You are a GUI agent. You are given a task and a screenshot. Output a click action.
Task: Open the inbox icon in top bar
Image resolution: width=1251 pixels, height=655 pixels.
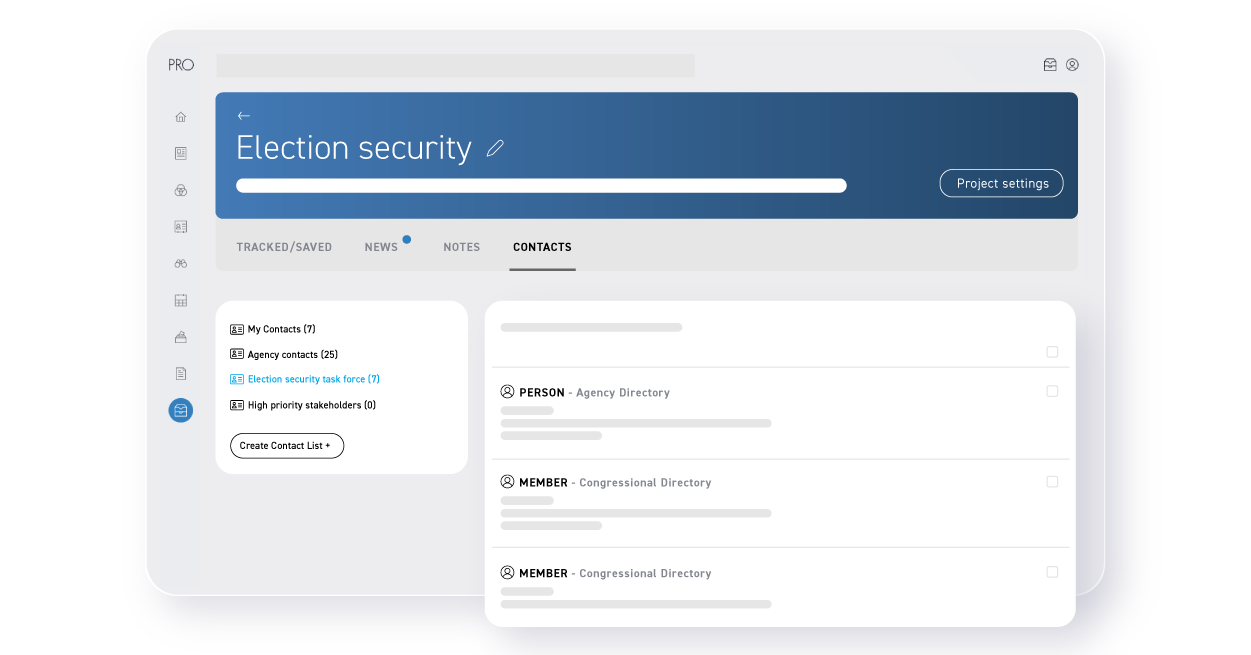coord(1049,64)
